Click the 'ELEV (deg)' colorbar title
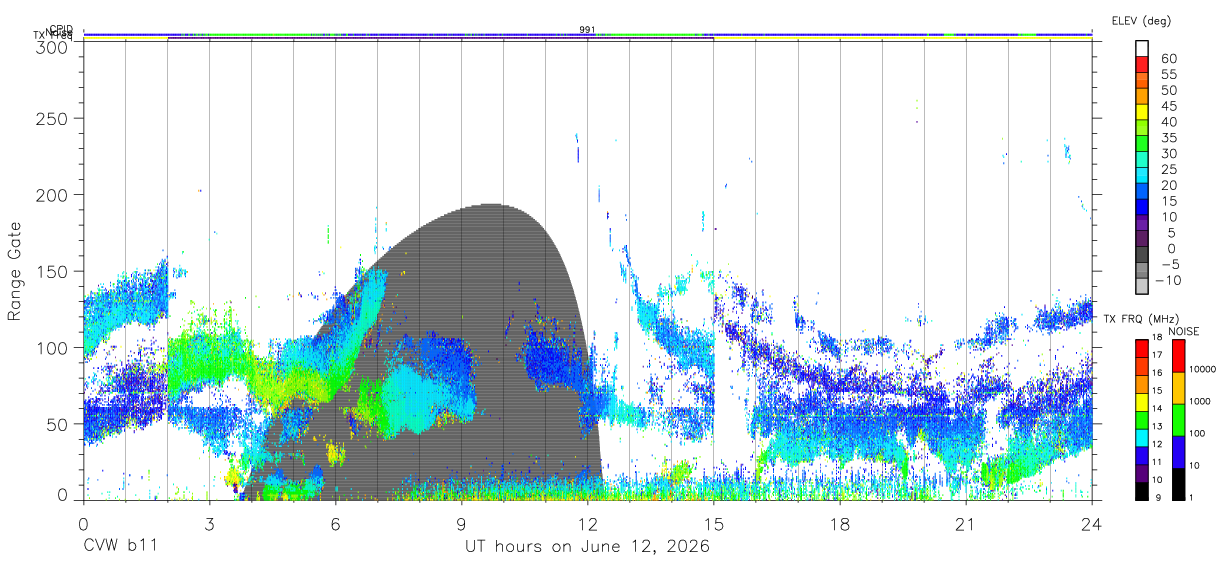 [1141, 20]
